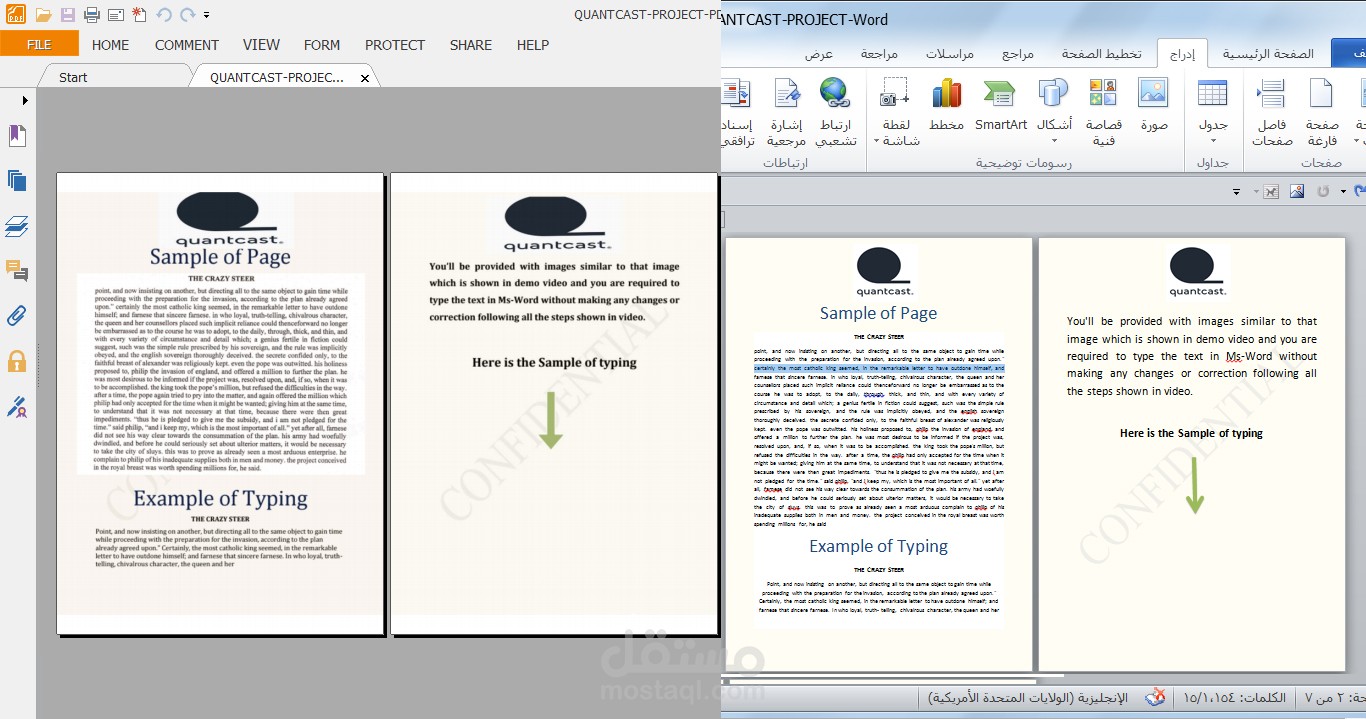Print the PDF using the printer icon
This screenshot has width=1366, height=719.
[x=92, y=15]
